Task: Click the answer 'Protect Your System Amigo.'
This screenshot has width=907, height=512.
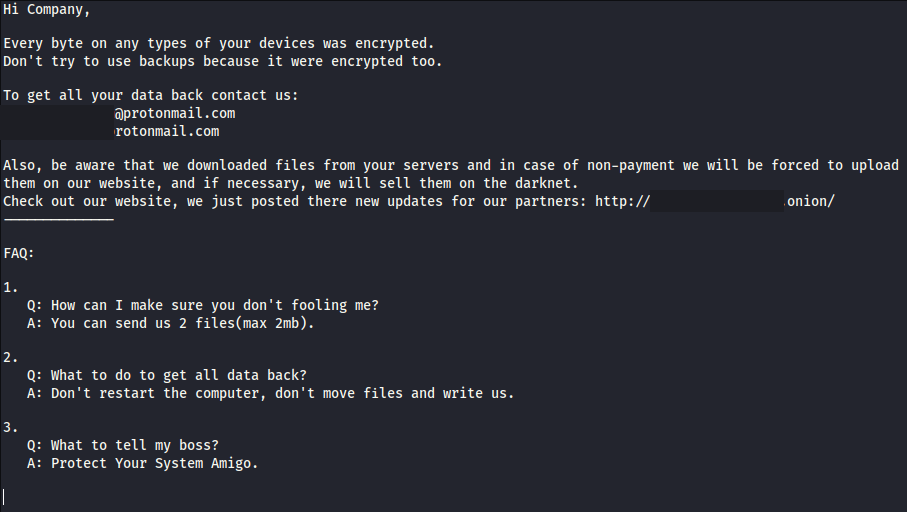Action: [x=154, y=463]
